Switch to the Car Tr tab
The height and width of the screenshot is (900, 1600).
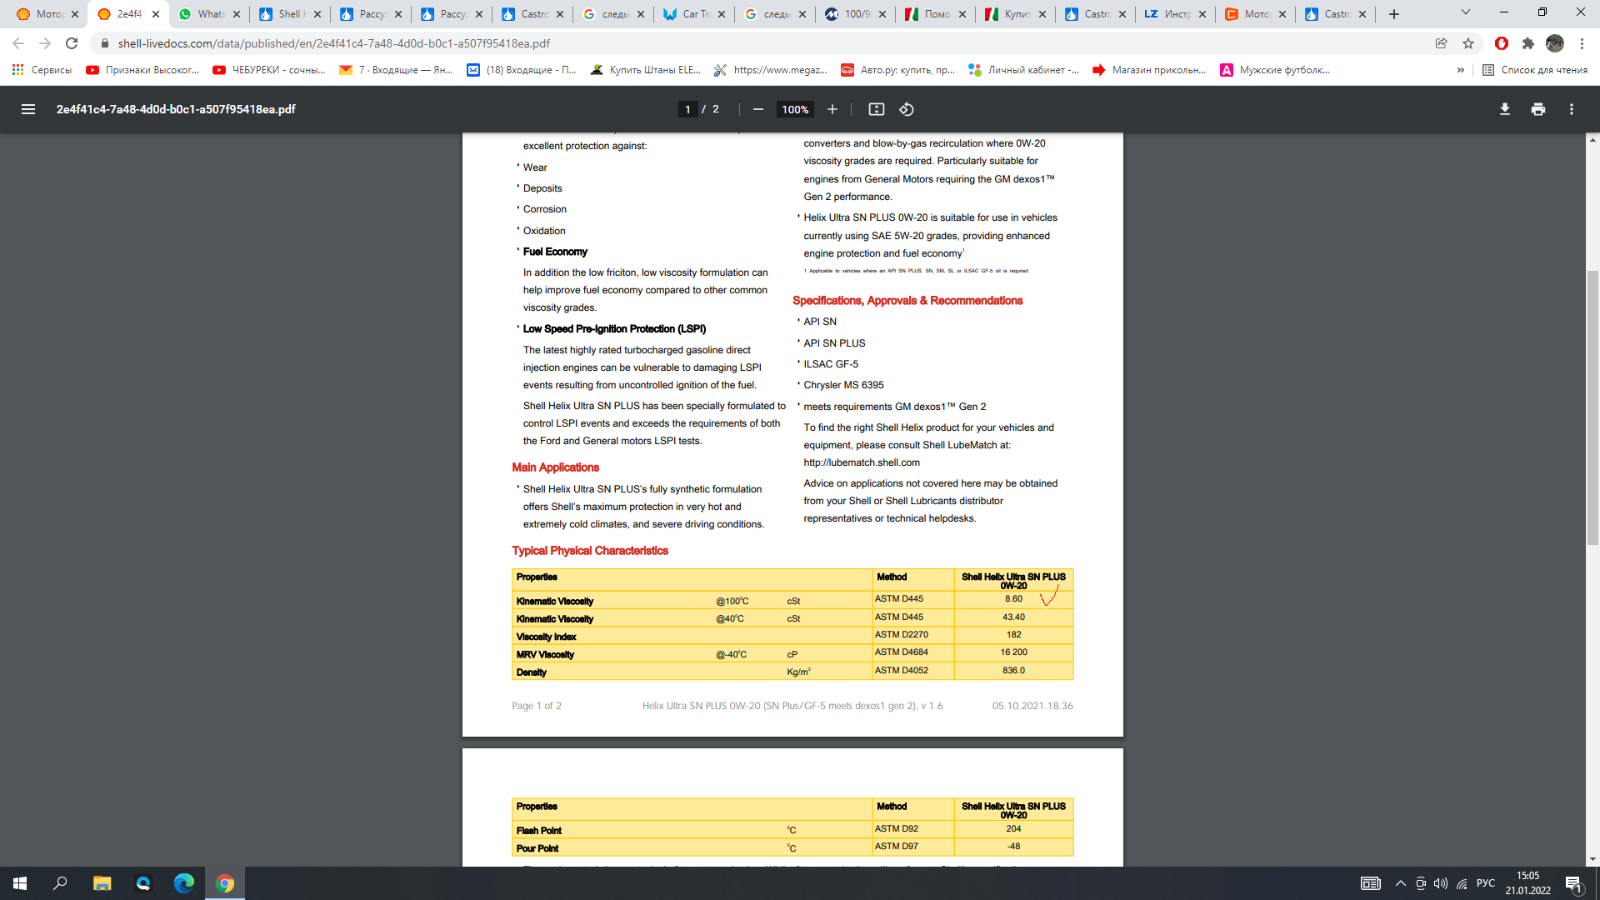pyautogui.click(x=694, y=14)
